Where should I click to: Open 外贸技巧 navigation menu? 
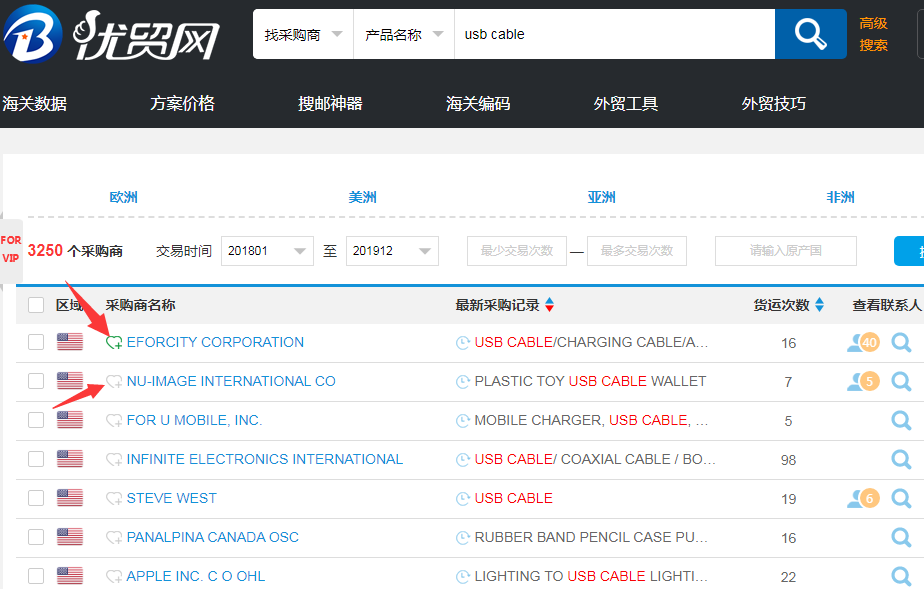[774, 104]
